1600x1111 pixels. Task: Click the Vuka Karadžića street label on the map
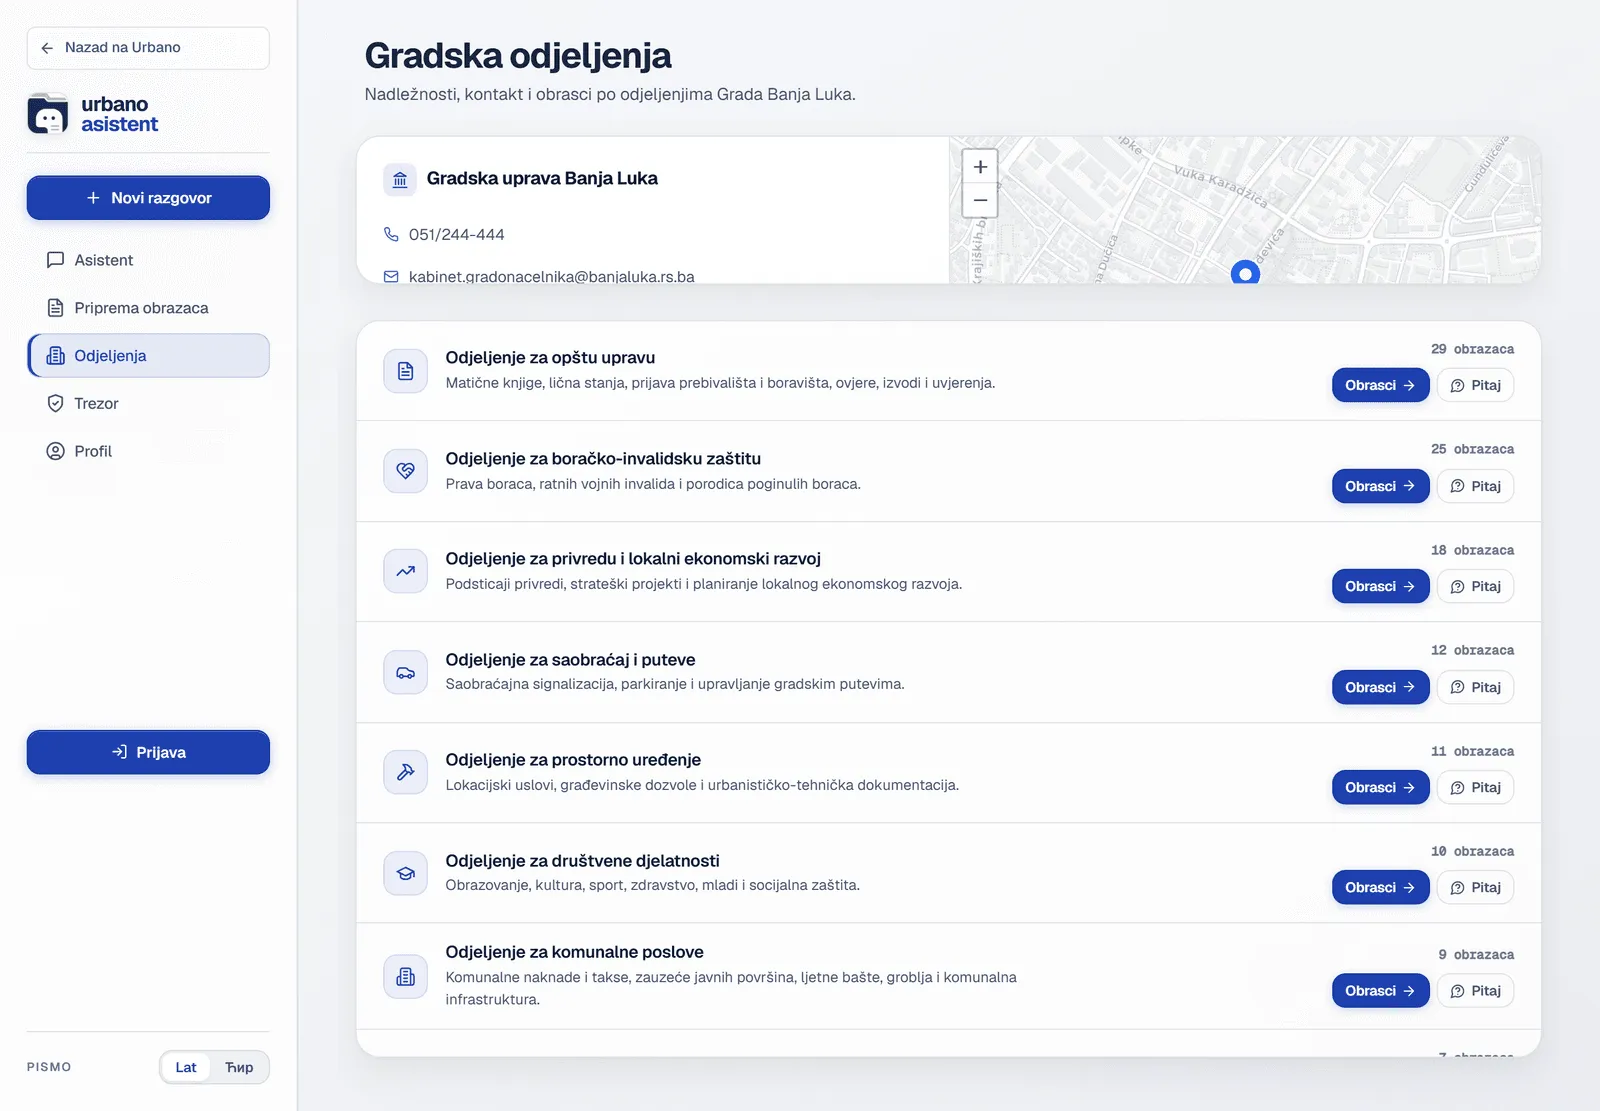tap(1220, 187)
